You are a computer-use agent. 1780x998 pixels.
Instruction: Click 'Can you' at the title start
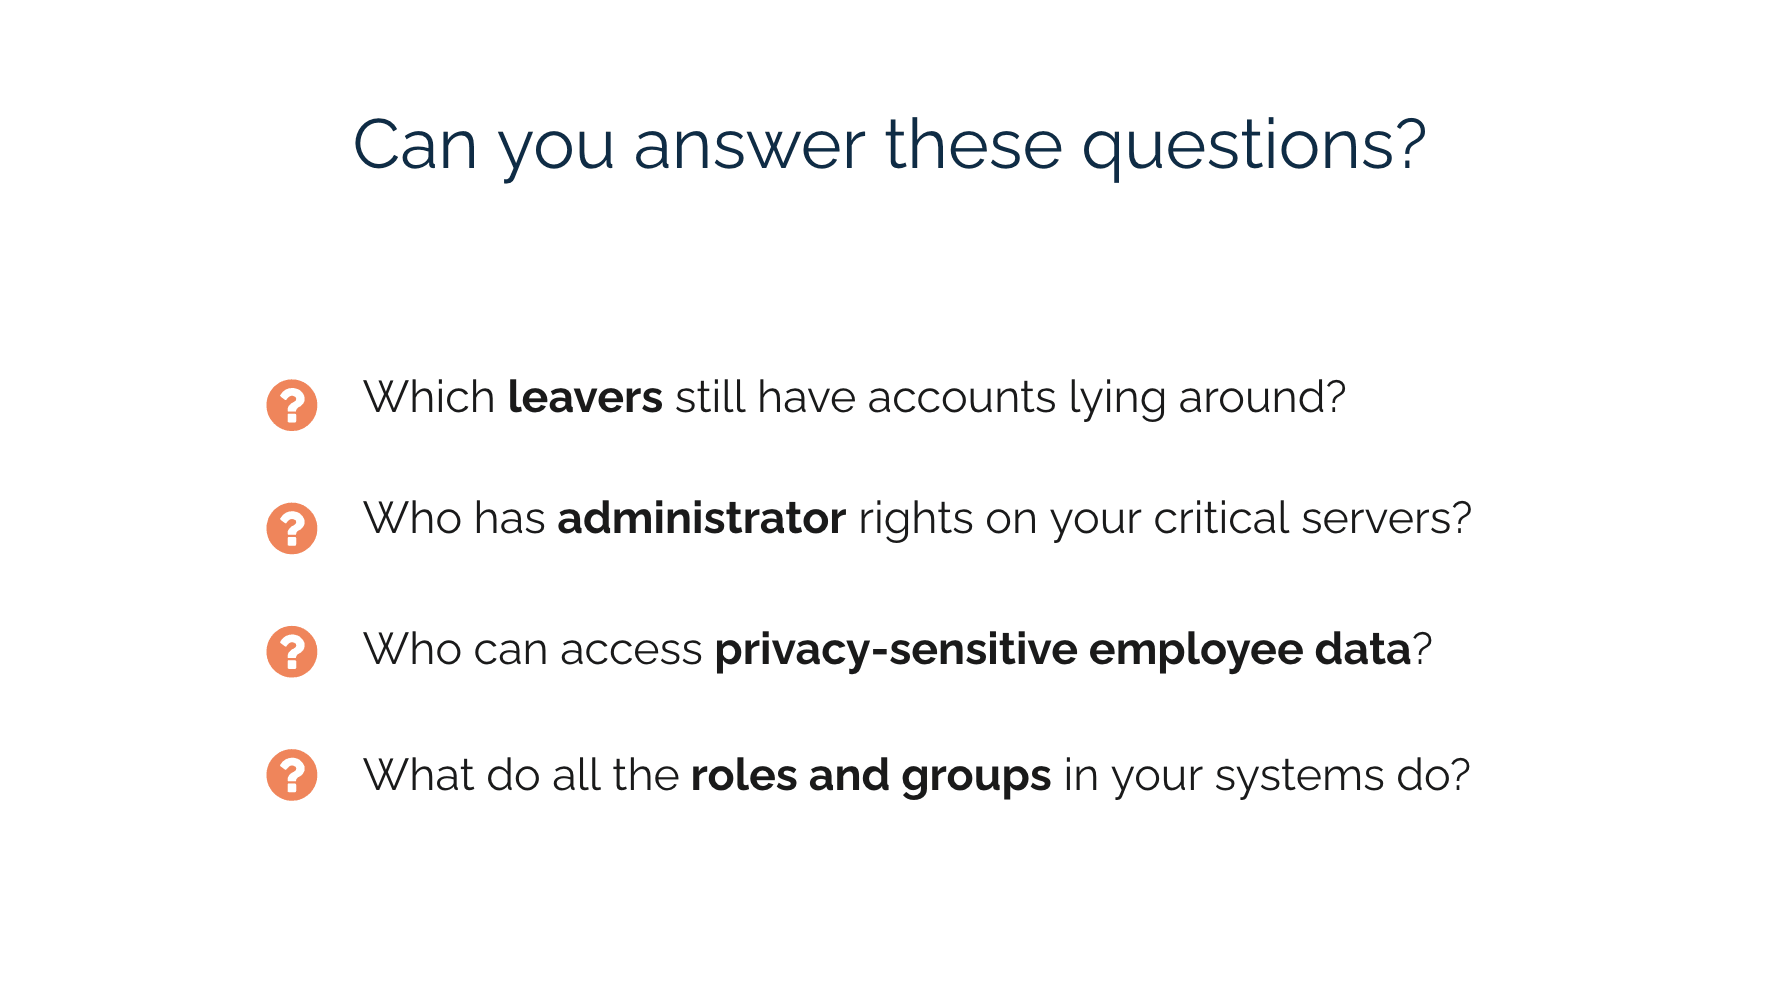[484, 148]
